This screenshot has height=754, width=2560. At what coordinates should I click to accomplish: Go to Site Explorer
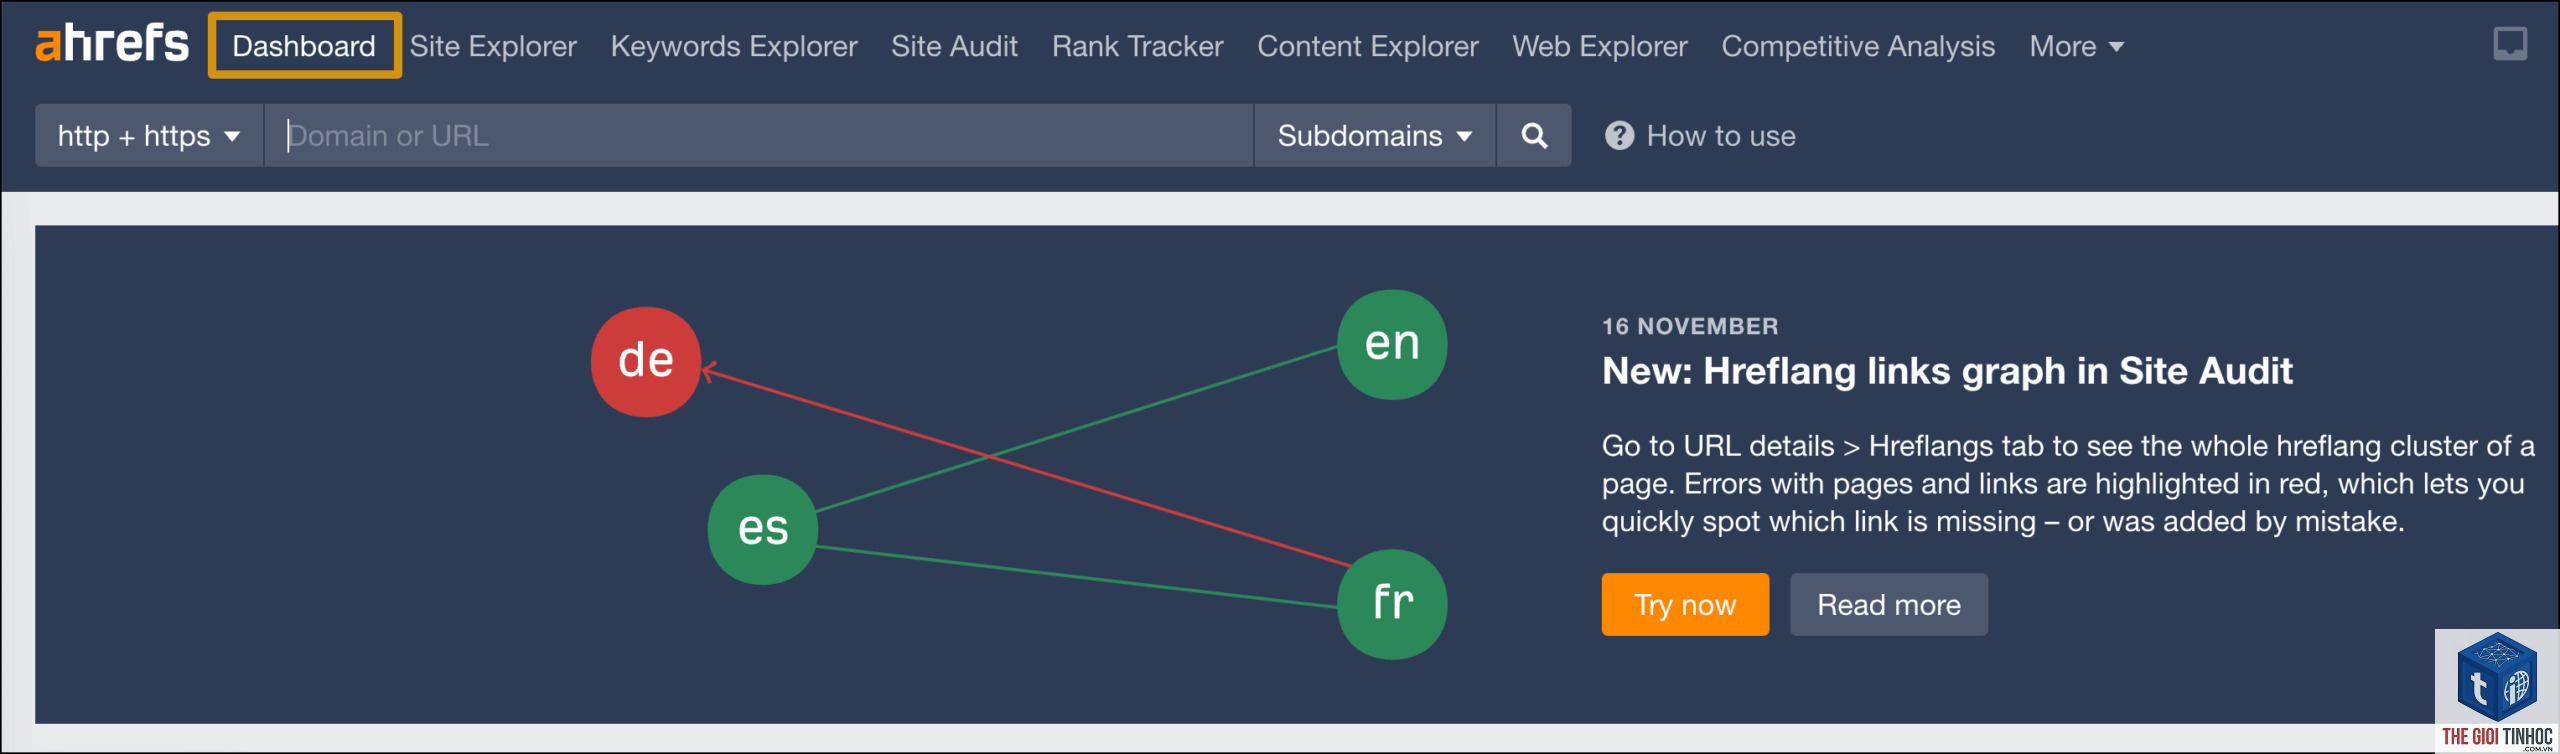pyautogui.click(x=493, y=46)
